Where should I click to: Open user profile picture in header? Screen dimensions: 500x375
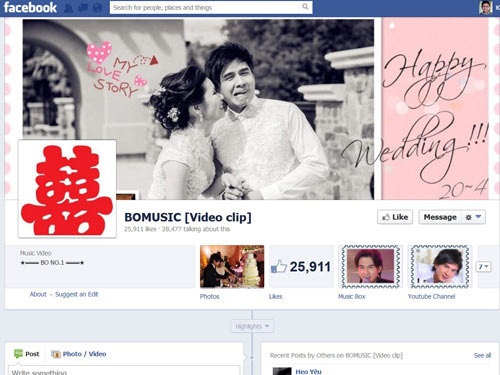pyautogui.click(x=485, y=7)
